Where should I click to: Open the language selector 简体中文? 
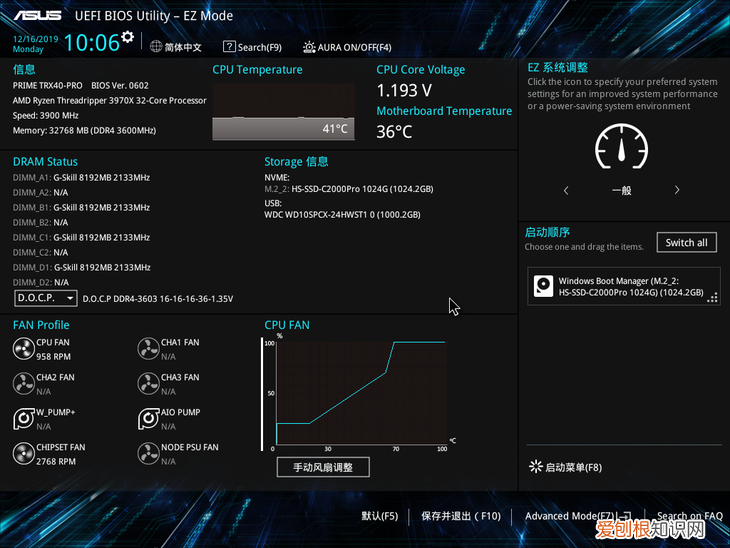[x=176, y=47]
